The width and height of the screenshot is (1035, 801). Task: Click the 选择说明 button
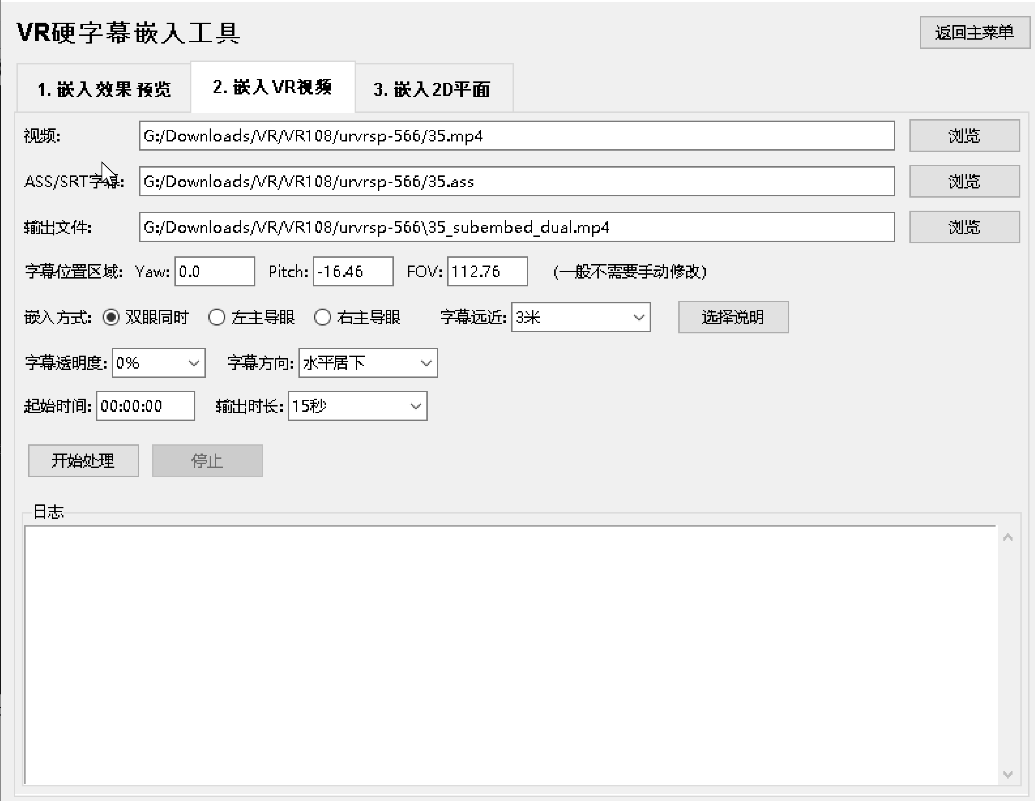click(x=733, y=318)
